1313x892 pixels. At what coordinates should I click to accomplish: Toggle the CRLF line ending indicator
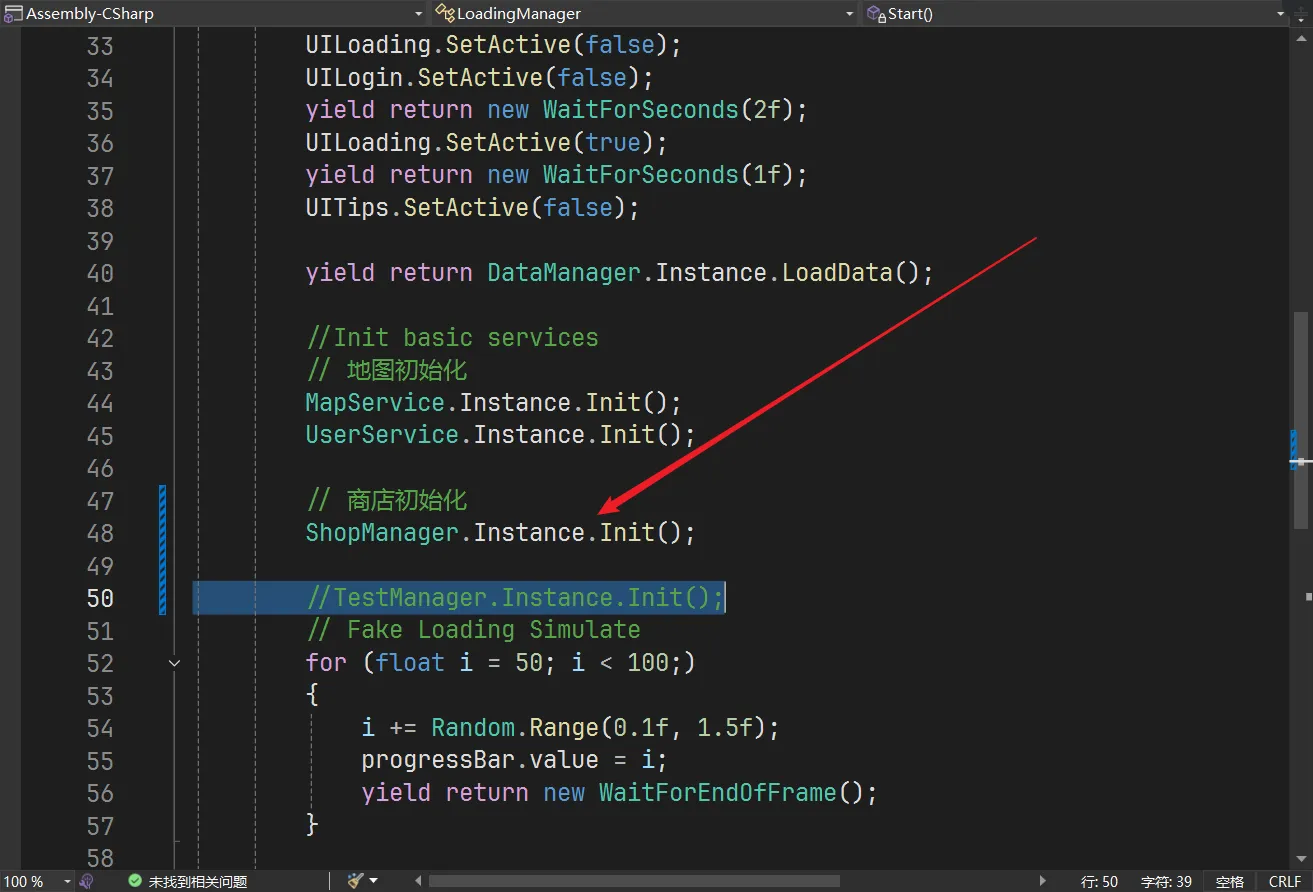(1284, 881)
